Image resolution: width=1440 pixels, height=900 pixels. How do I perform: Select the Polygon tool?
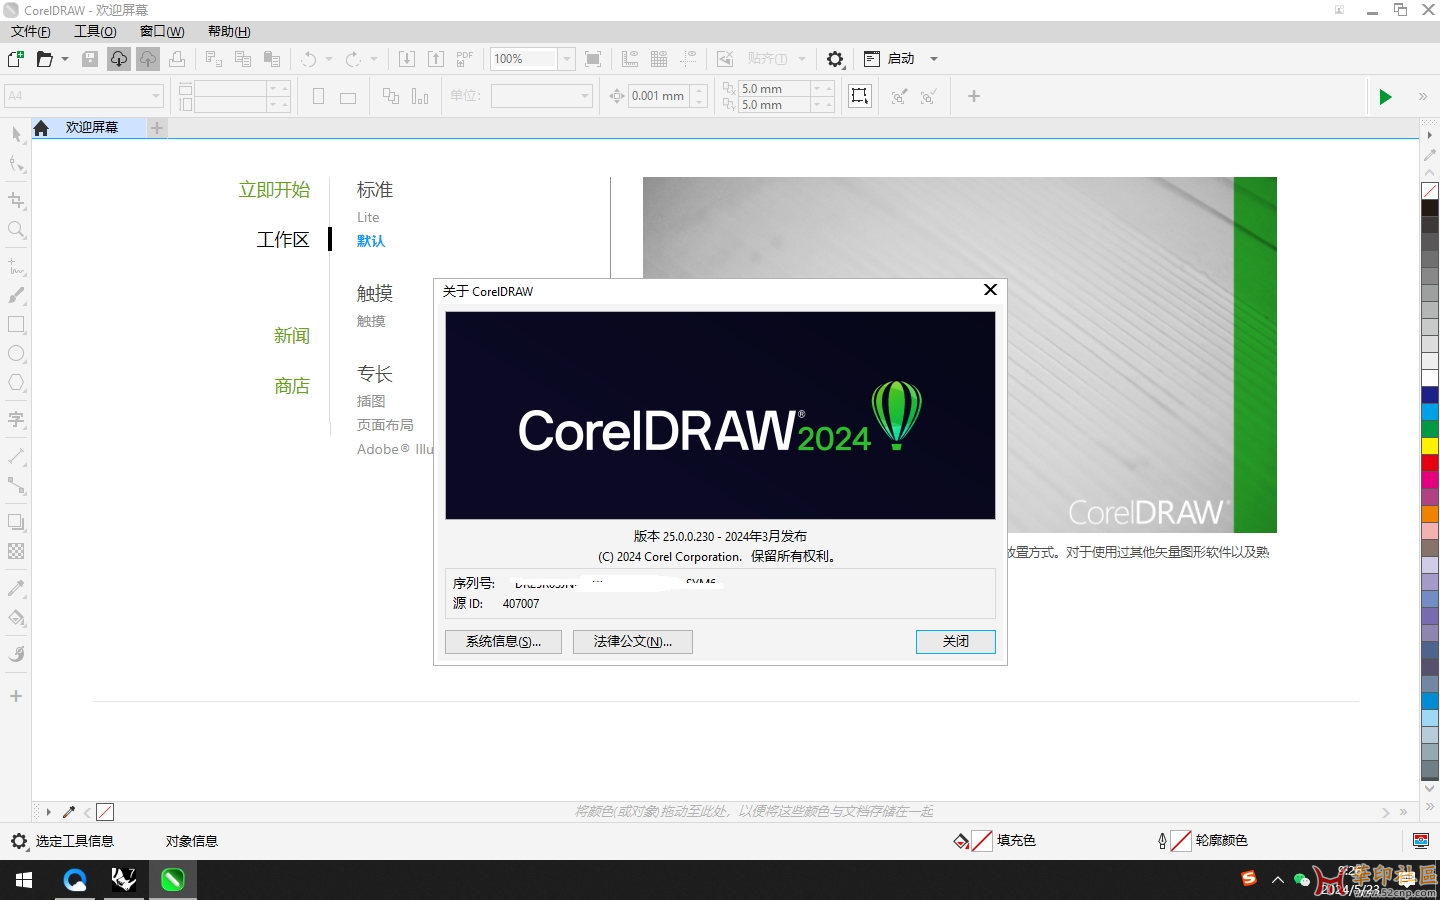pyautogui.click(x=16, y=383)
